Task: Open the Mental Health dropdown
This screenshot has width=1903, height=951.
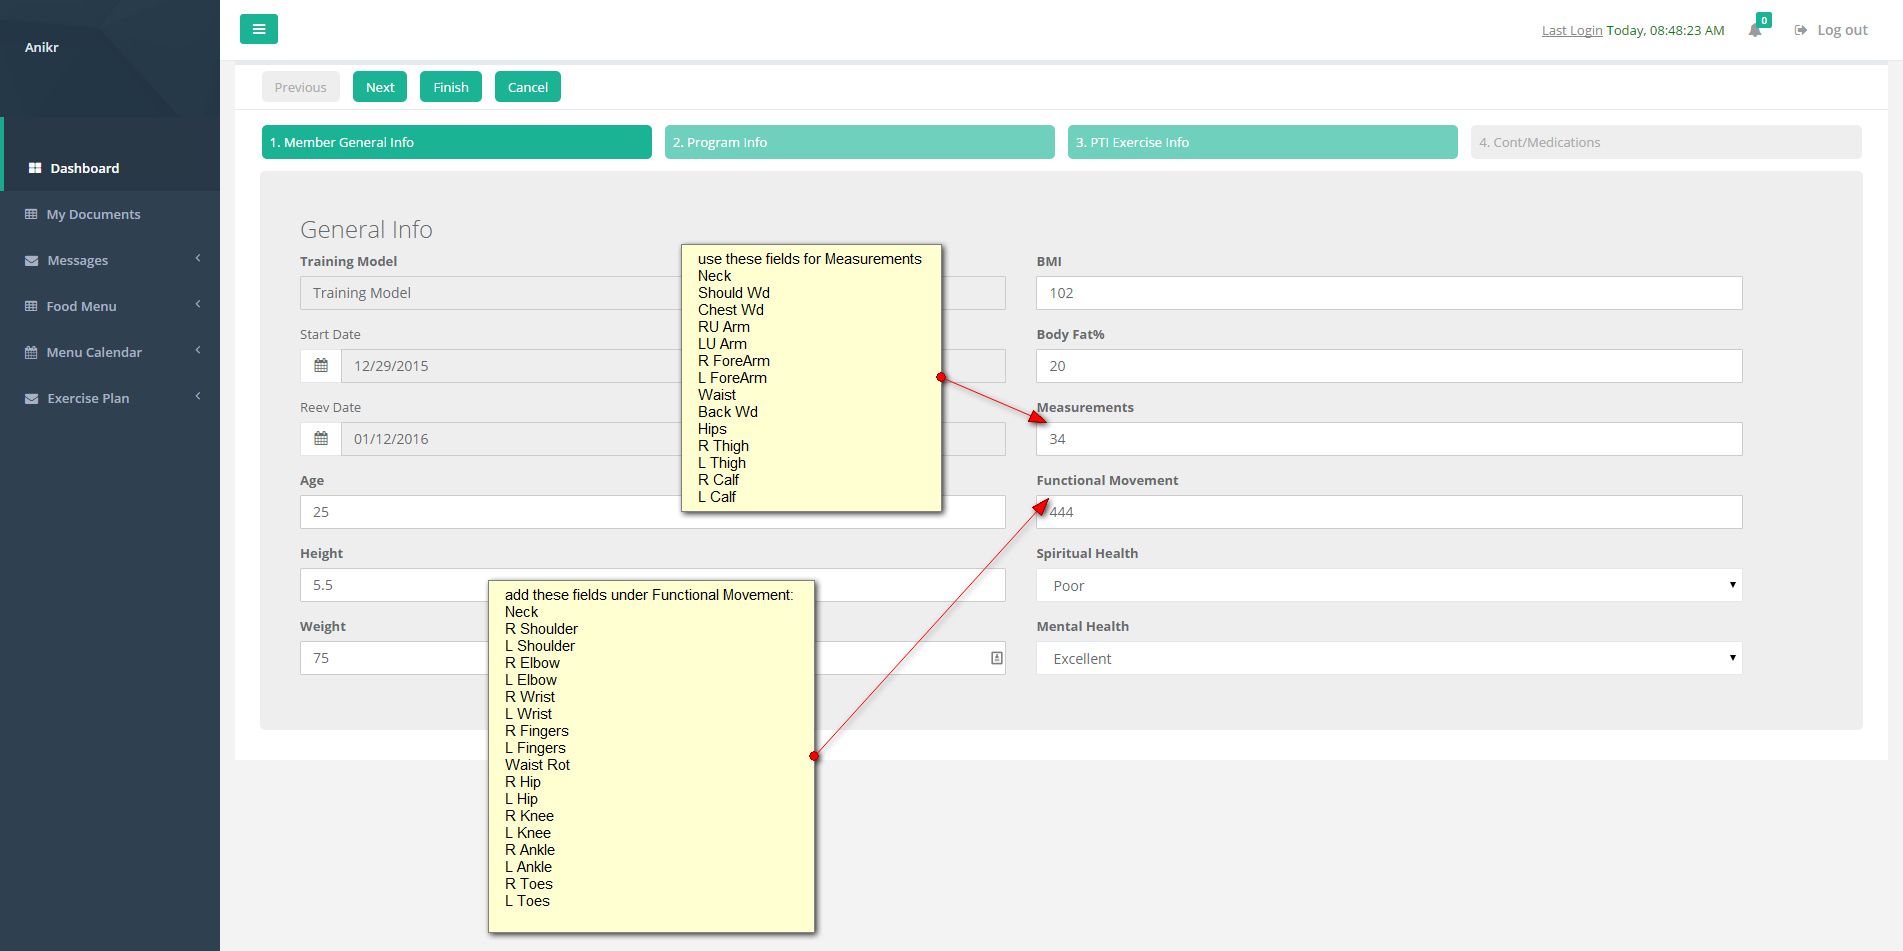Action: coord(1389,658)
